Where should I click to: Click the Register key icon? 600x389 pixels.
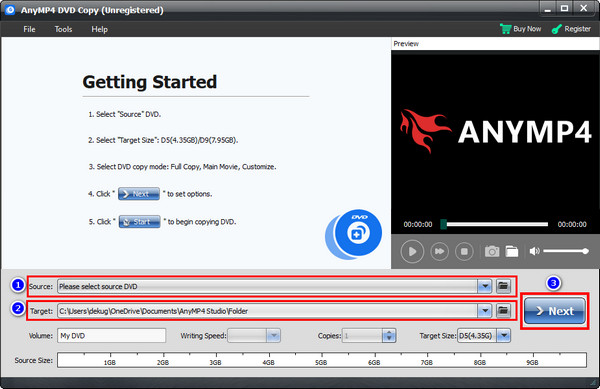point(557,29)
